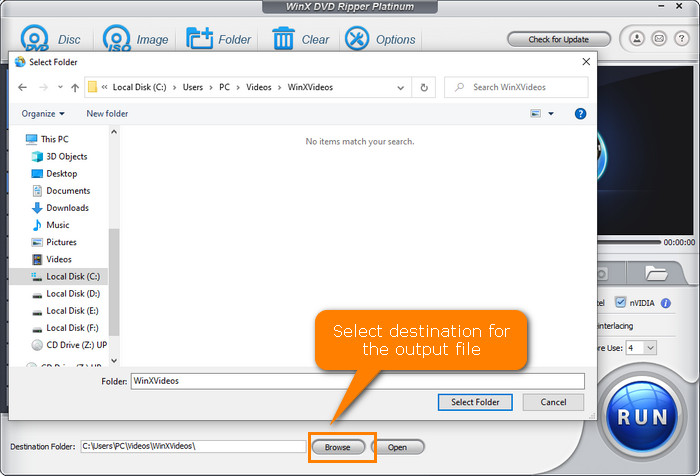
Task: Open the Options settings
Action: pos(380,39)
